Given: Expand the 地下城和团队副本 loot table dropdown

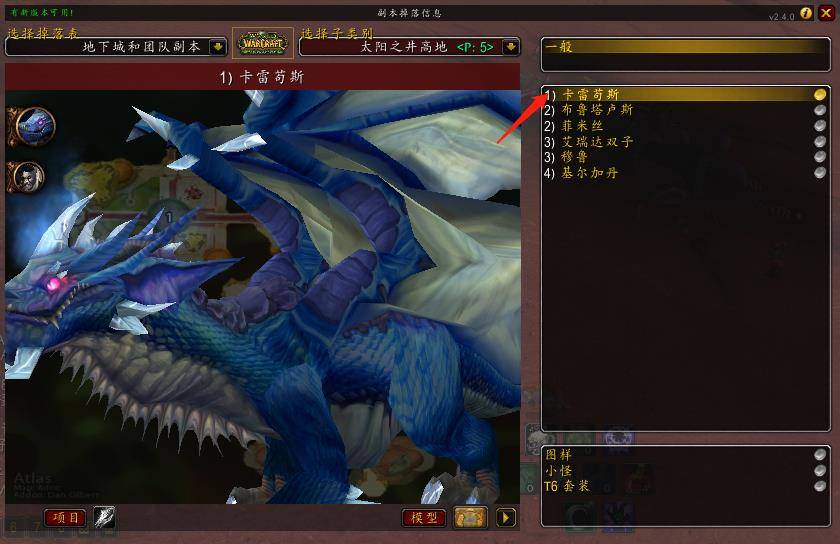Looking at the screenshot, I should 218,47.
